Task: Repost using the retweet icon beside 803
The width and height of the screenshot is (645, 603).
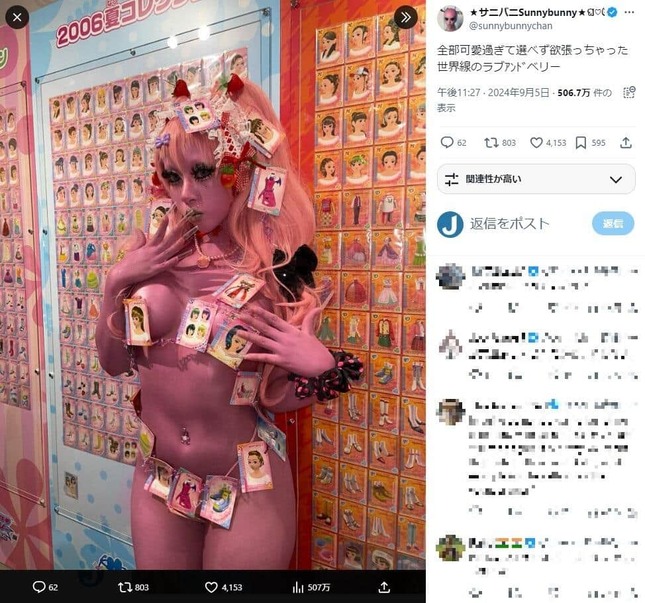Action: [x=490, y=142]
